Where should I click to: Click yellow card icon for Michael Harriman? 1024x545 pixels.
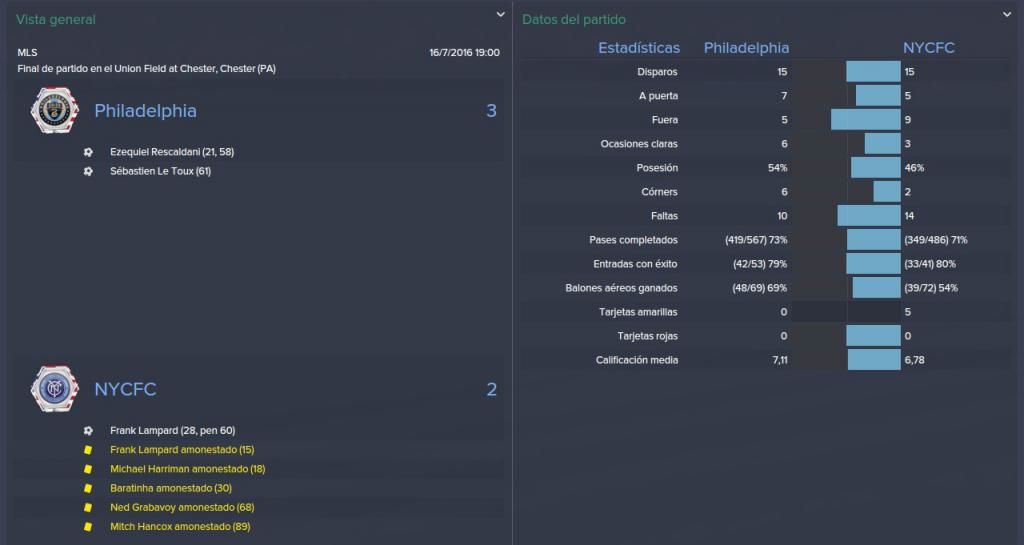88,469
